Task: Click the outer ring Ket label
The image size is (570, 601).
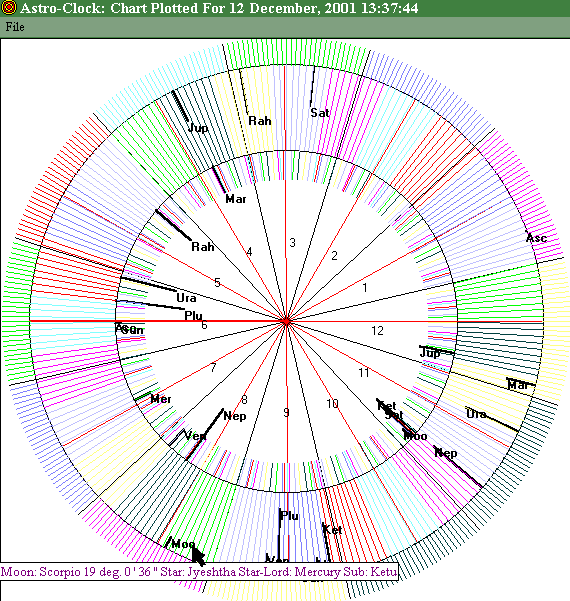Action: click(x=332, y=530)
